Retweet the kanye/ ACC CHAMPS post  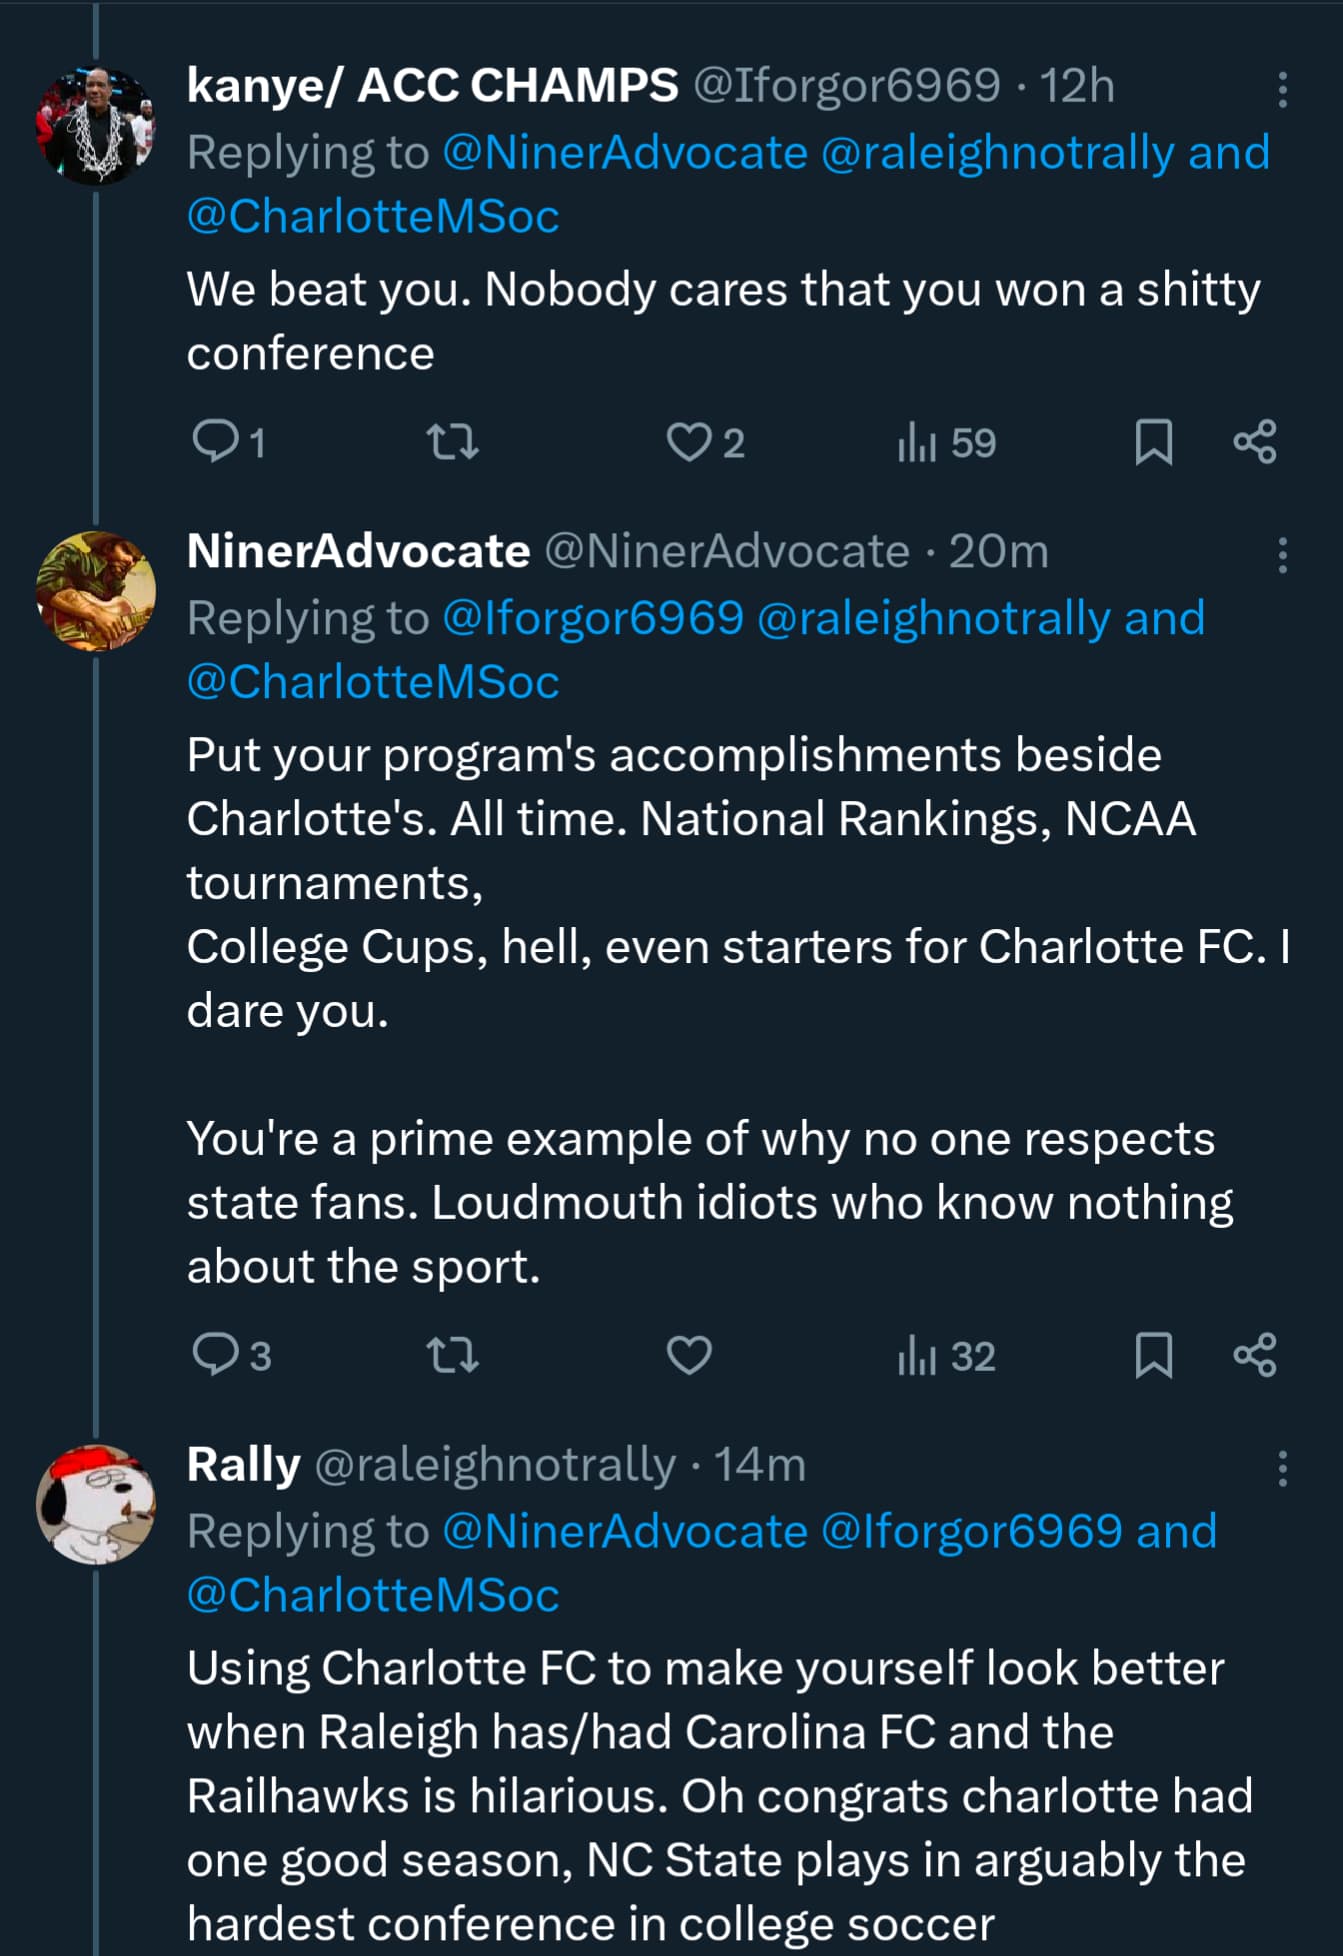click(452, 441)
